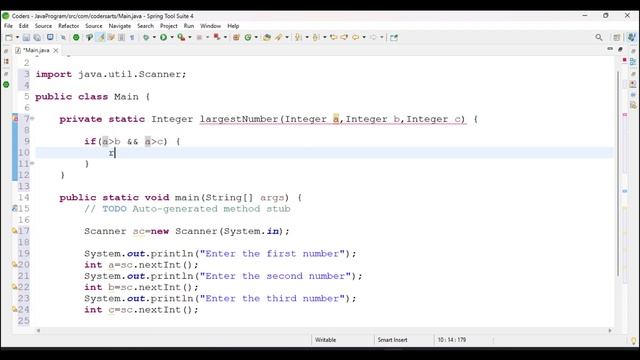Click the green circle icon in left sidebar
This screenshot has width=640, height=360.
click(x=6, y=84)
